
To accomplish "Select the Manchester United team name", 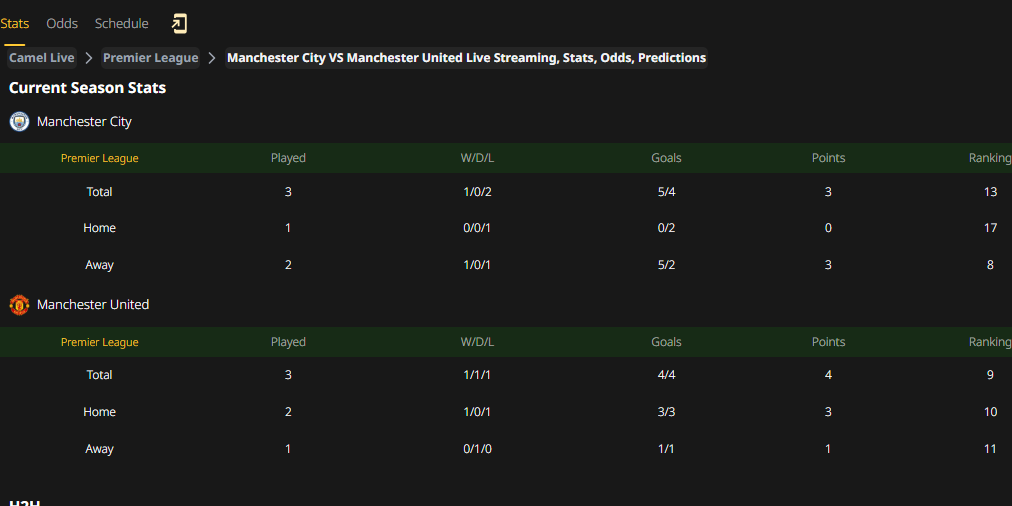I will [93, 305].
